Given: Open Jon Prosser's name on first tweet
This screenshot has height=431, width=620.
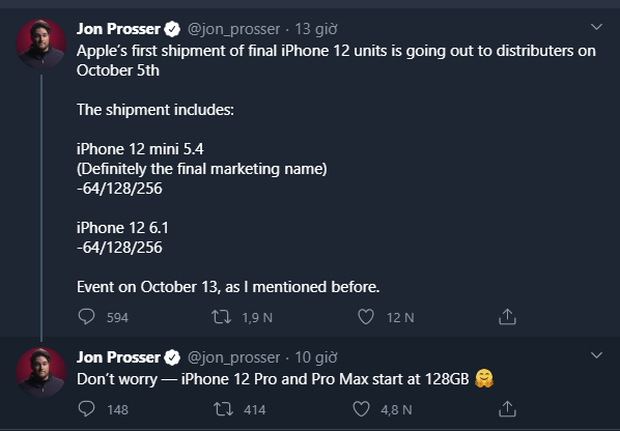Looking at the screenshot, I should coord(118,28).
